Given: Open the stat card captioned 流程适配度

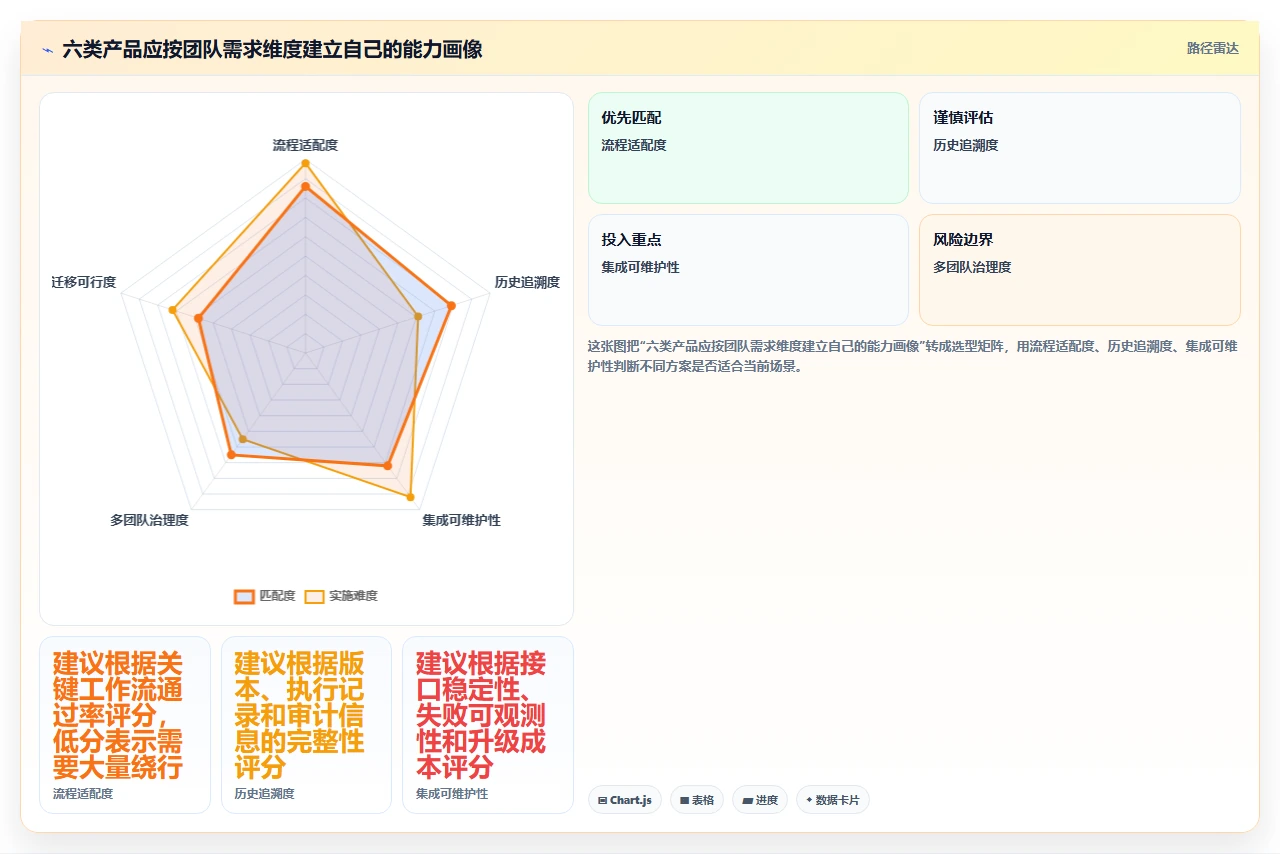Looking at the screenshot, I should (x=125, y=725).
